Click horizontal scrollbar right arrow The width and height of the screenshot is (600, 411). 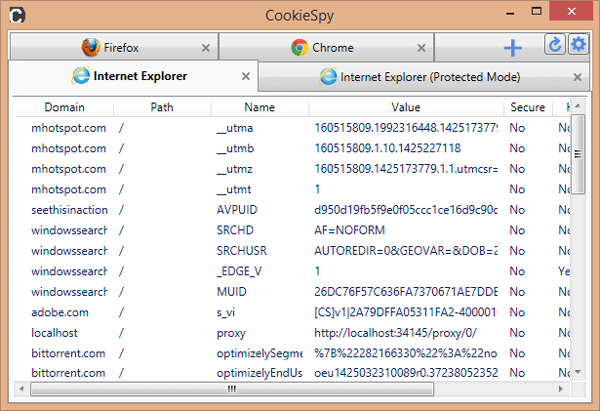561,389
